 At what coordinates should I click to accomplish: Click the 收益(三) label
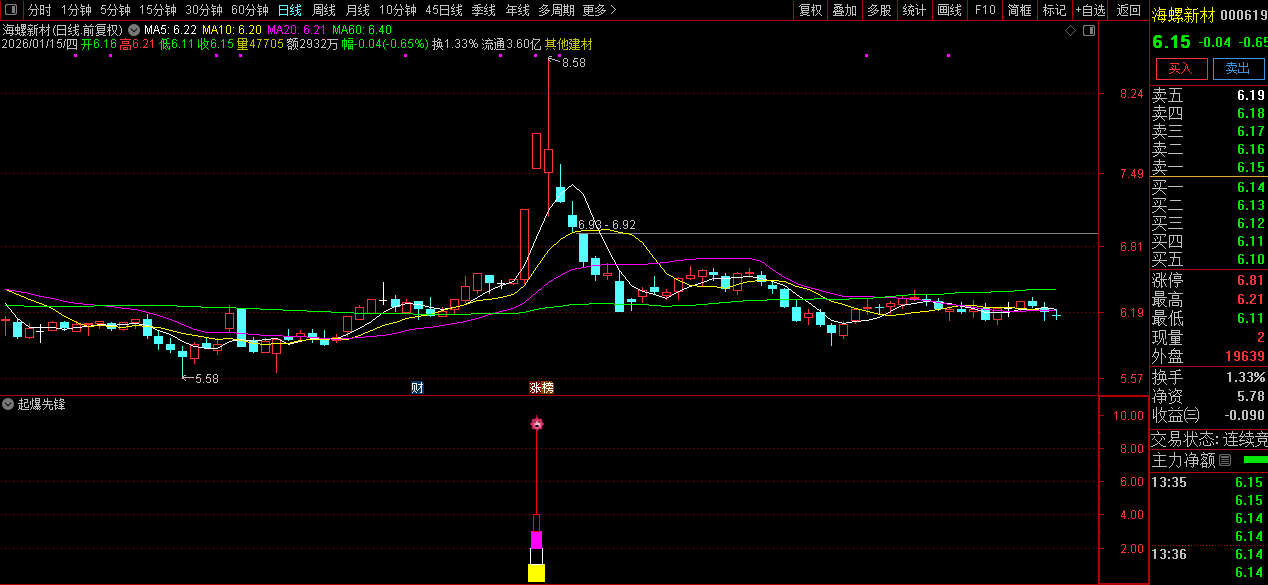click(1177, 414)
